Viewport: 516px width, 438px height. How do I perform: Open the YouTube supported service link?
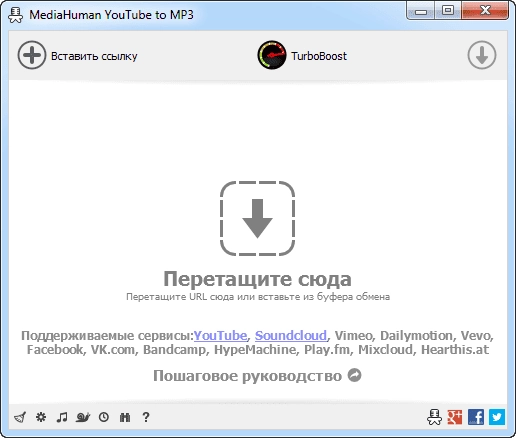(x=220, y=335)
